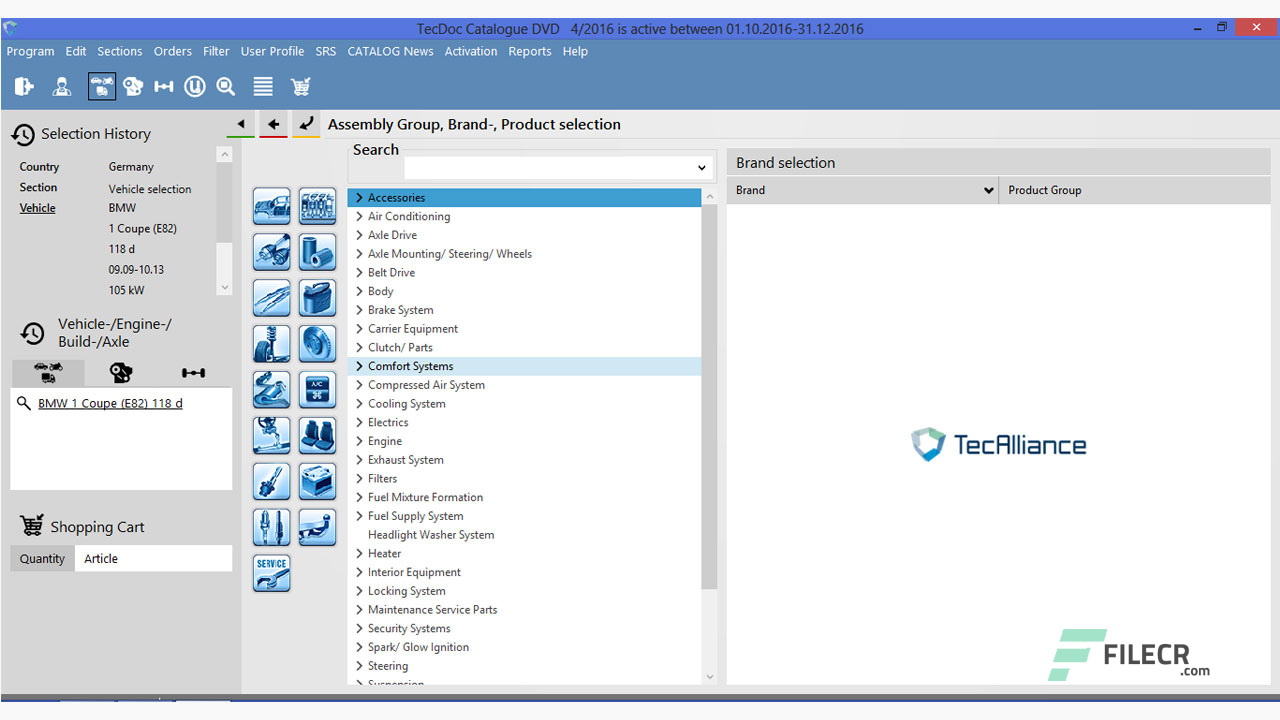This screenshot has height=720, width=1280.
Task: Switch to the axle tab in history panel
Action: [194, 373]
